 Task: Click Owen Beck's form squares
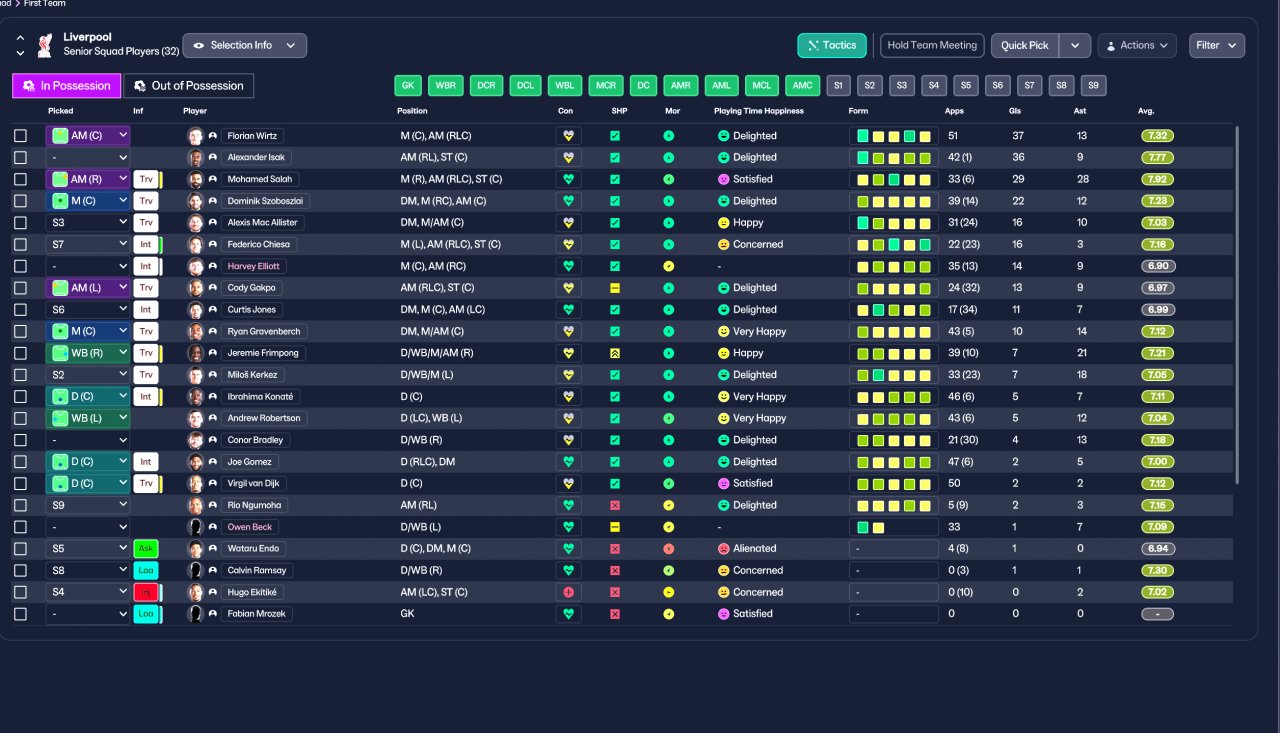(894, 527)
